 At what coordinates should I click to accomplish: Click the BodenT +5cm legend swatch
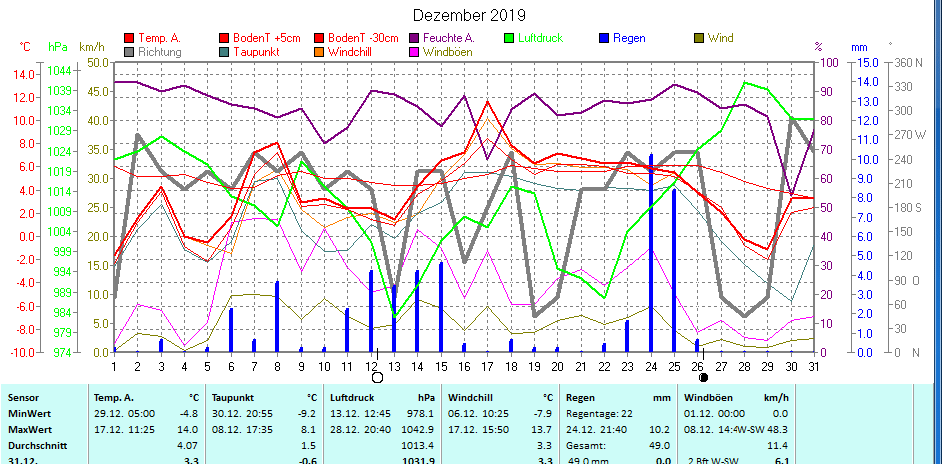click(224, 38)
